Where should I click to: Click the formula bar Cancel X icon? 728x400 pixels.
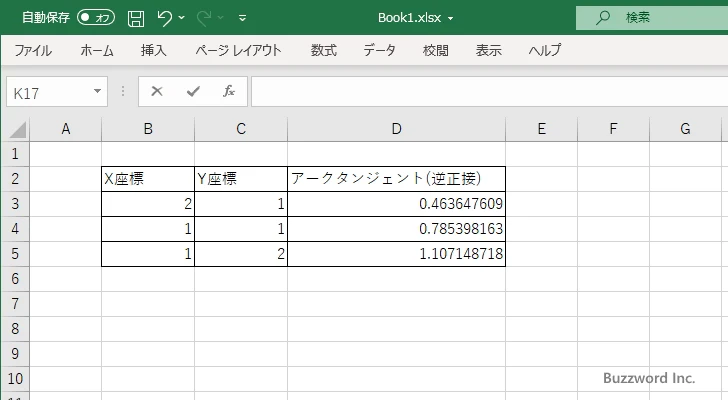[157, 91]
